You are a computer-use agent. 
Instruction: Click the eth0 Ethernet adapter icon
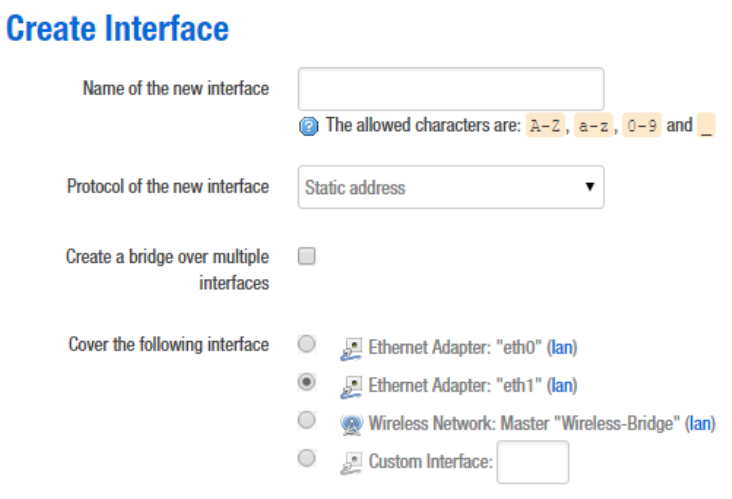coord(351,348)
